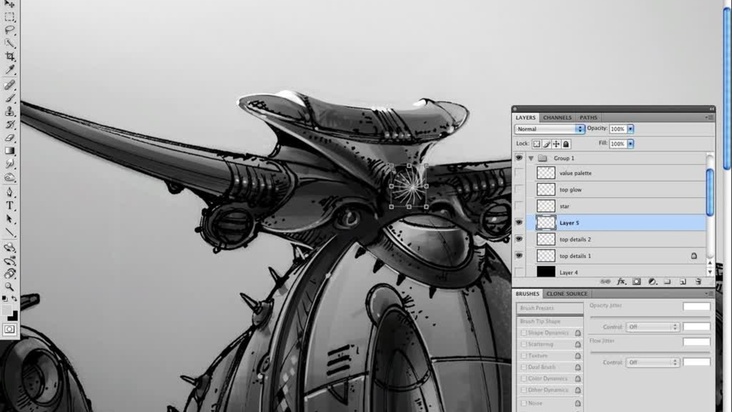
Task: Enable Scattering checkbox
Action: [x=523, y=344]
